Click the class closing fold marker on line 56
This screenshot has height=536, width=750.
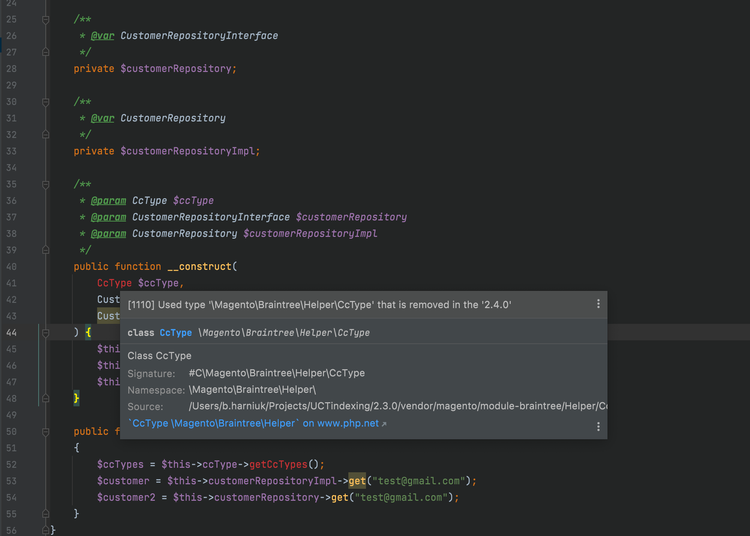click(46, 529)
